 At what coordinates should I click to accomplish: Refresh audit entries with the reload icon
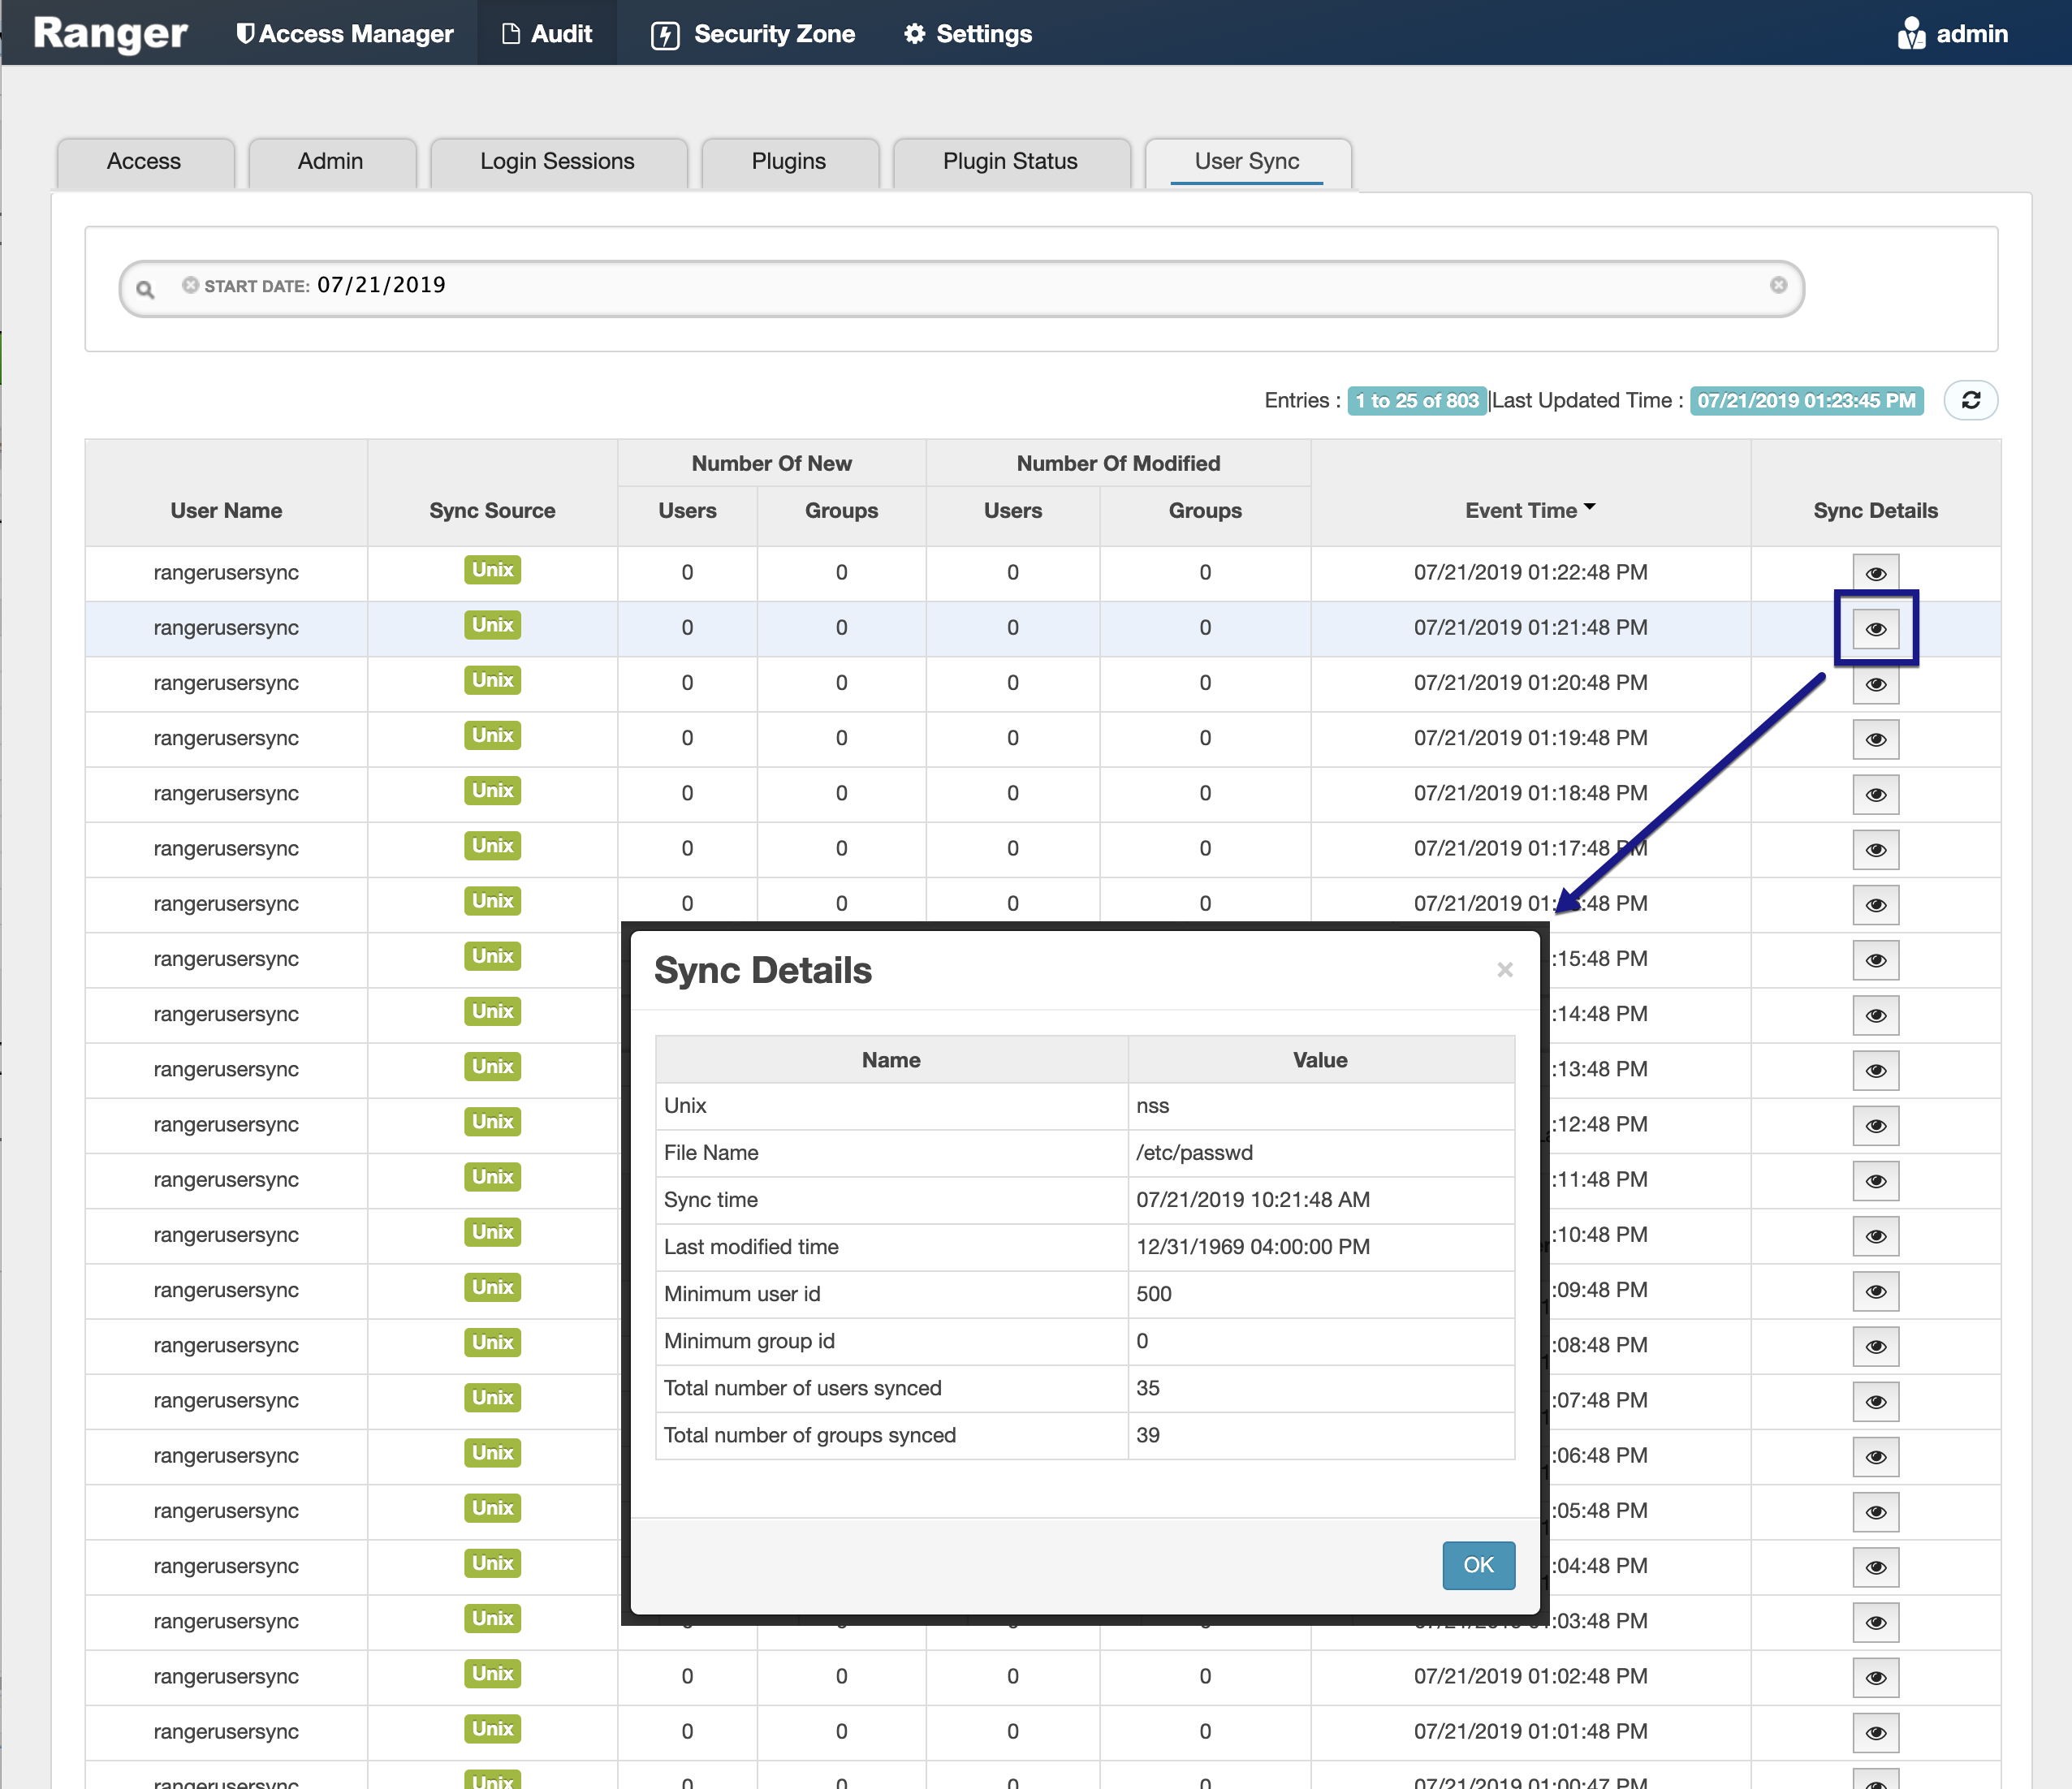coord(1970,400)
